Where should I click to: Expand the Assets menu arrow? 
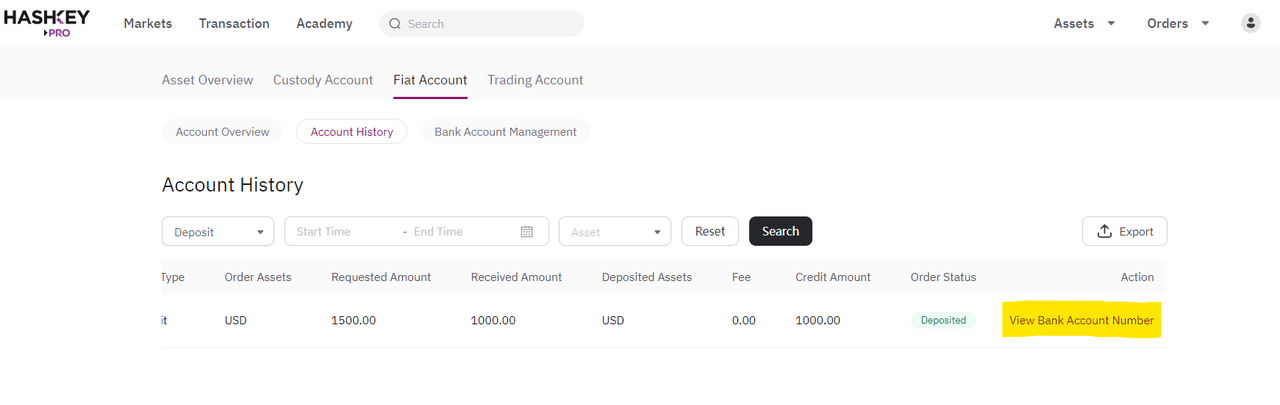(1111, 23)
